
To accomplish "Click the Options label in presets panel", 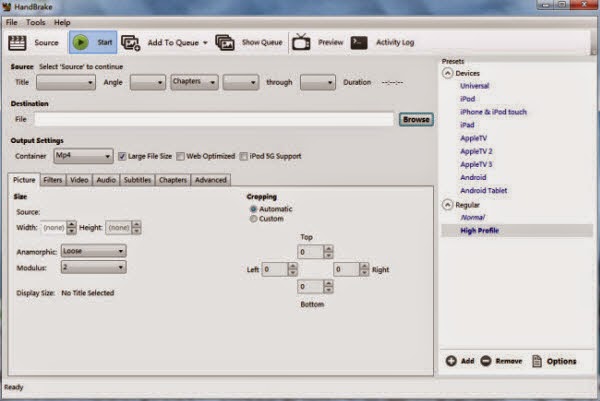I will (561, 361).
